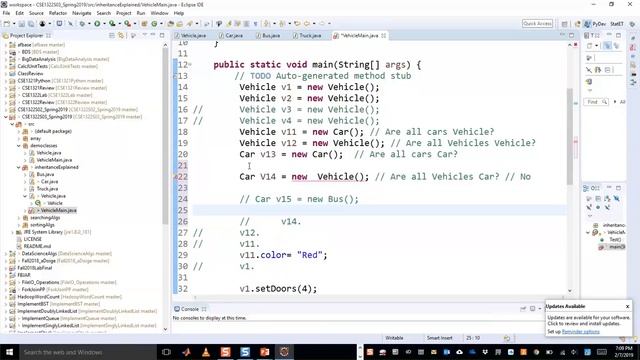The width and height of the screenshot is (640, 360).
Task: Expand the JRE System Library node
Action: pyautogui.click(x=12, y=232)
